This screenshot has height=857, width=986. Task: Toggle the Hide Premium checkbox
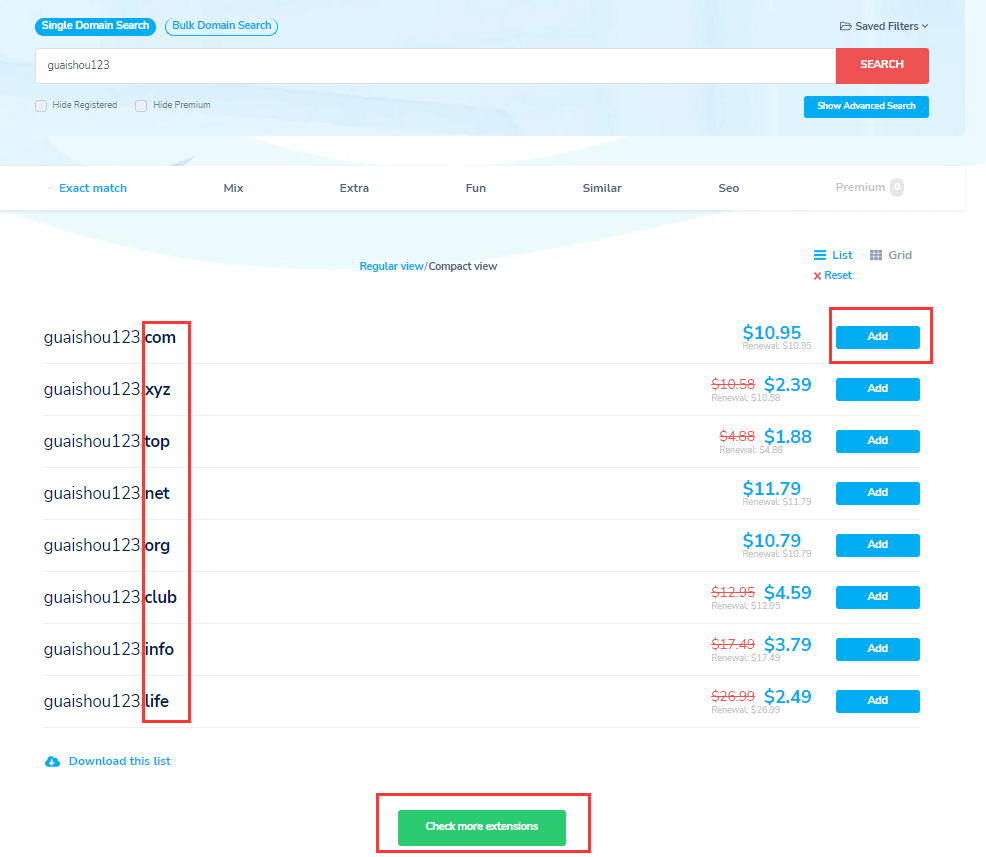141,106
